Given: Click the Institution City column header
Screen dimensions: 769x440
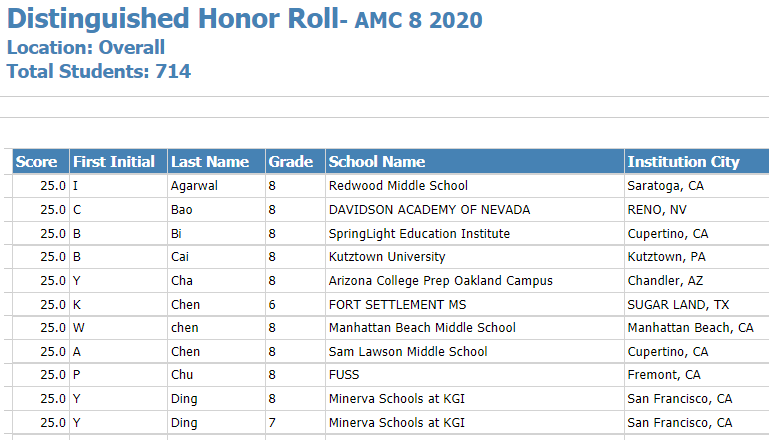Looking at the screenshot, I should point(697,161).
